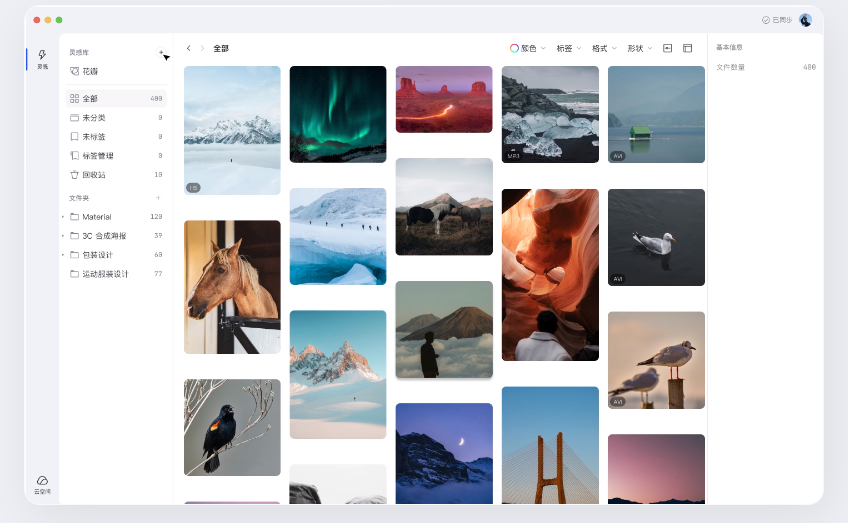Open the ice chunks beach thumbnail
Image resolution: width=848 pixels, height=523 pixels.
[x=550, y=114]
